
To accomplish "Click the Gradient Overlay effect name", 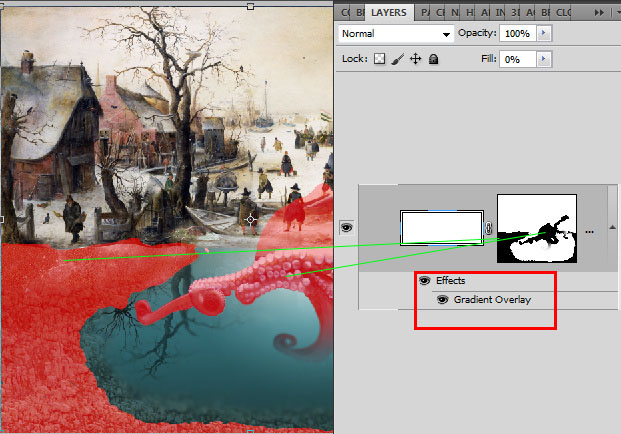I will click(492, 299).
